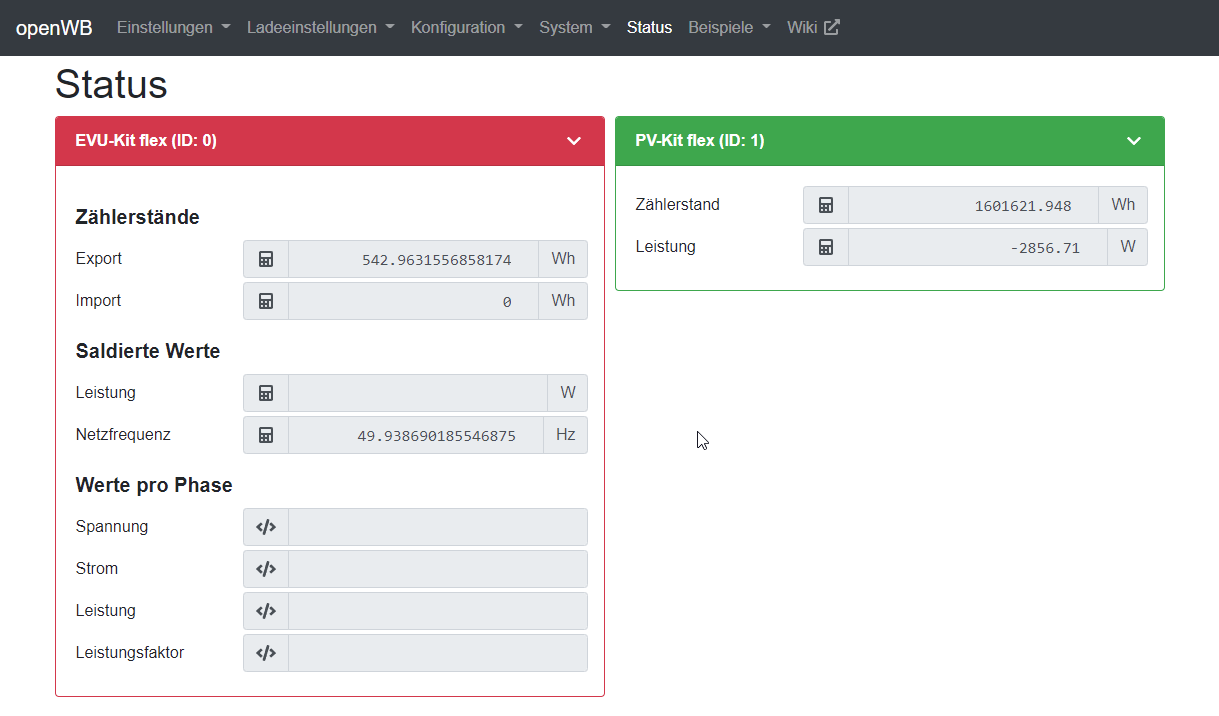Screen dimensions: 1219x716
Task: Click the code icon beside Strom
Action: [x=266, y=569]
